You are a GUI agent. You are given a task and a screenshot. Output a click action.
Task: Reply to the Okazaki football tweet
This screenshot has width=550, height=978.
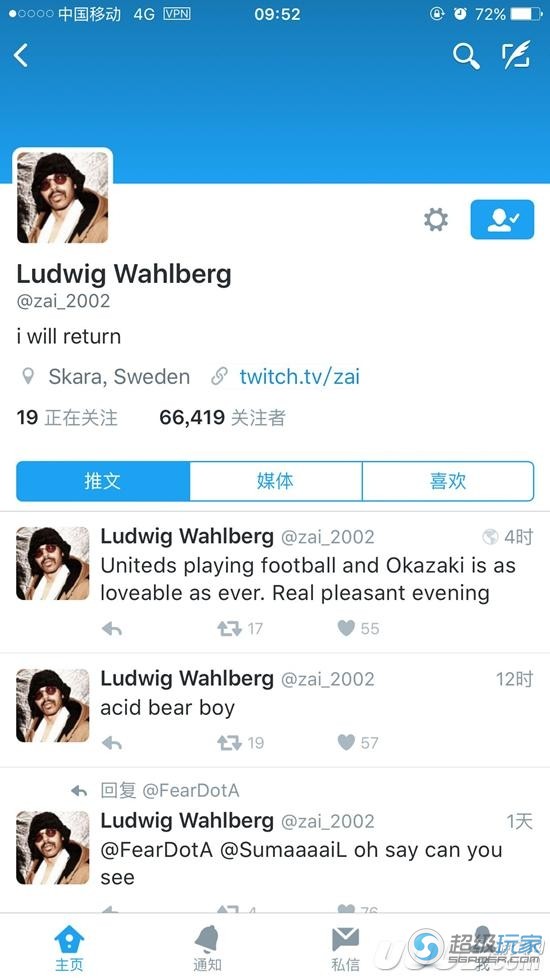click(x=112, y=629)
